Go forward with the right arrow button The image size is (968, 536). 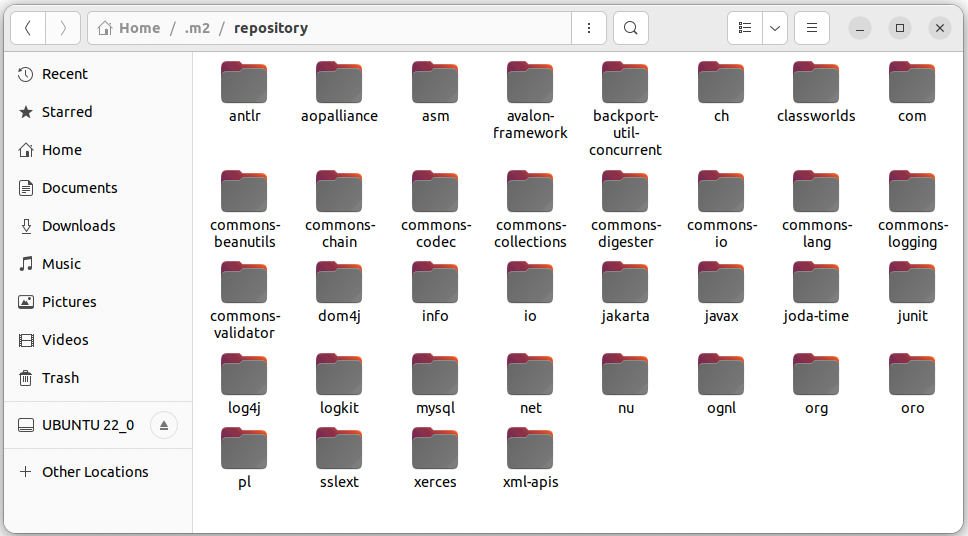point(63,28)
